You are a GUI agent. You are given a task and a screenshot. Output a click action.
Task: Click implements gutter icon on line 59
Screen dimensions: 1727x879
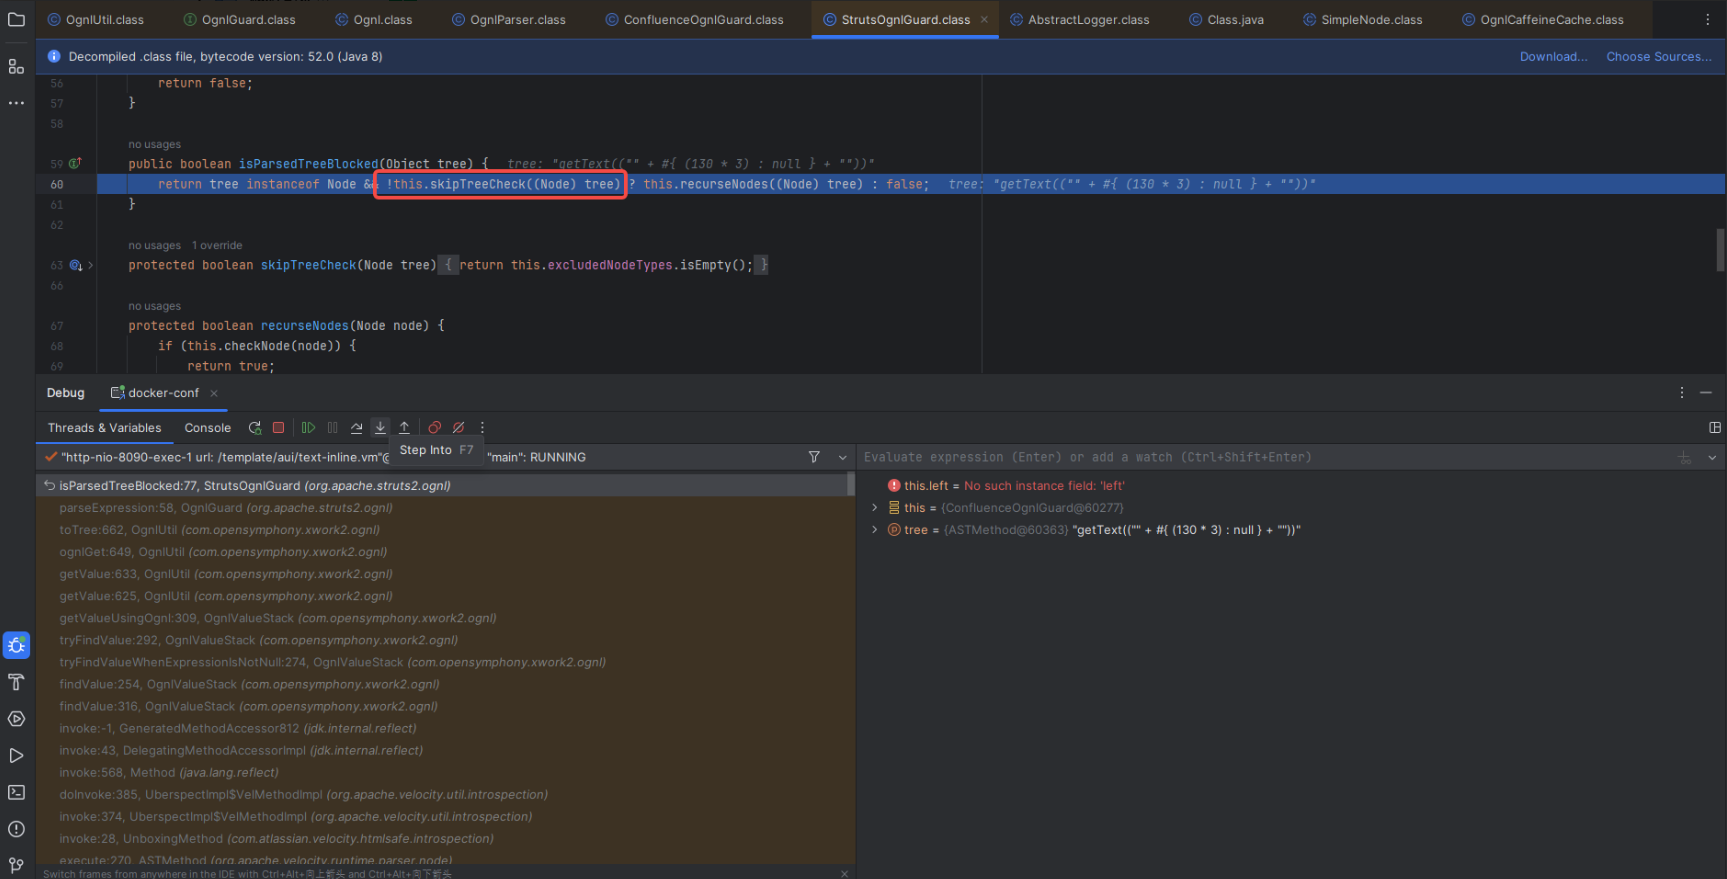tap(75, 163)
